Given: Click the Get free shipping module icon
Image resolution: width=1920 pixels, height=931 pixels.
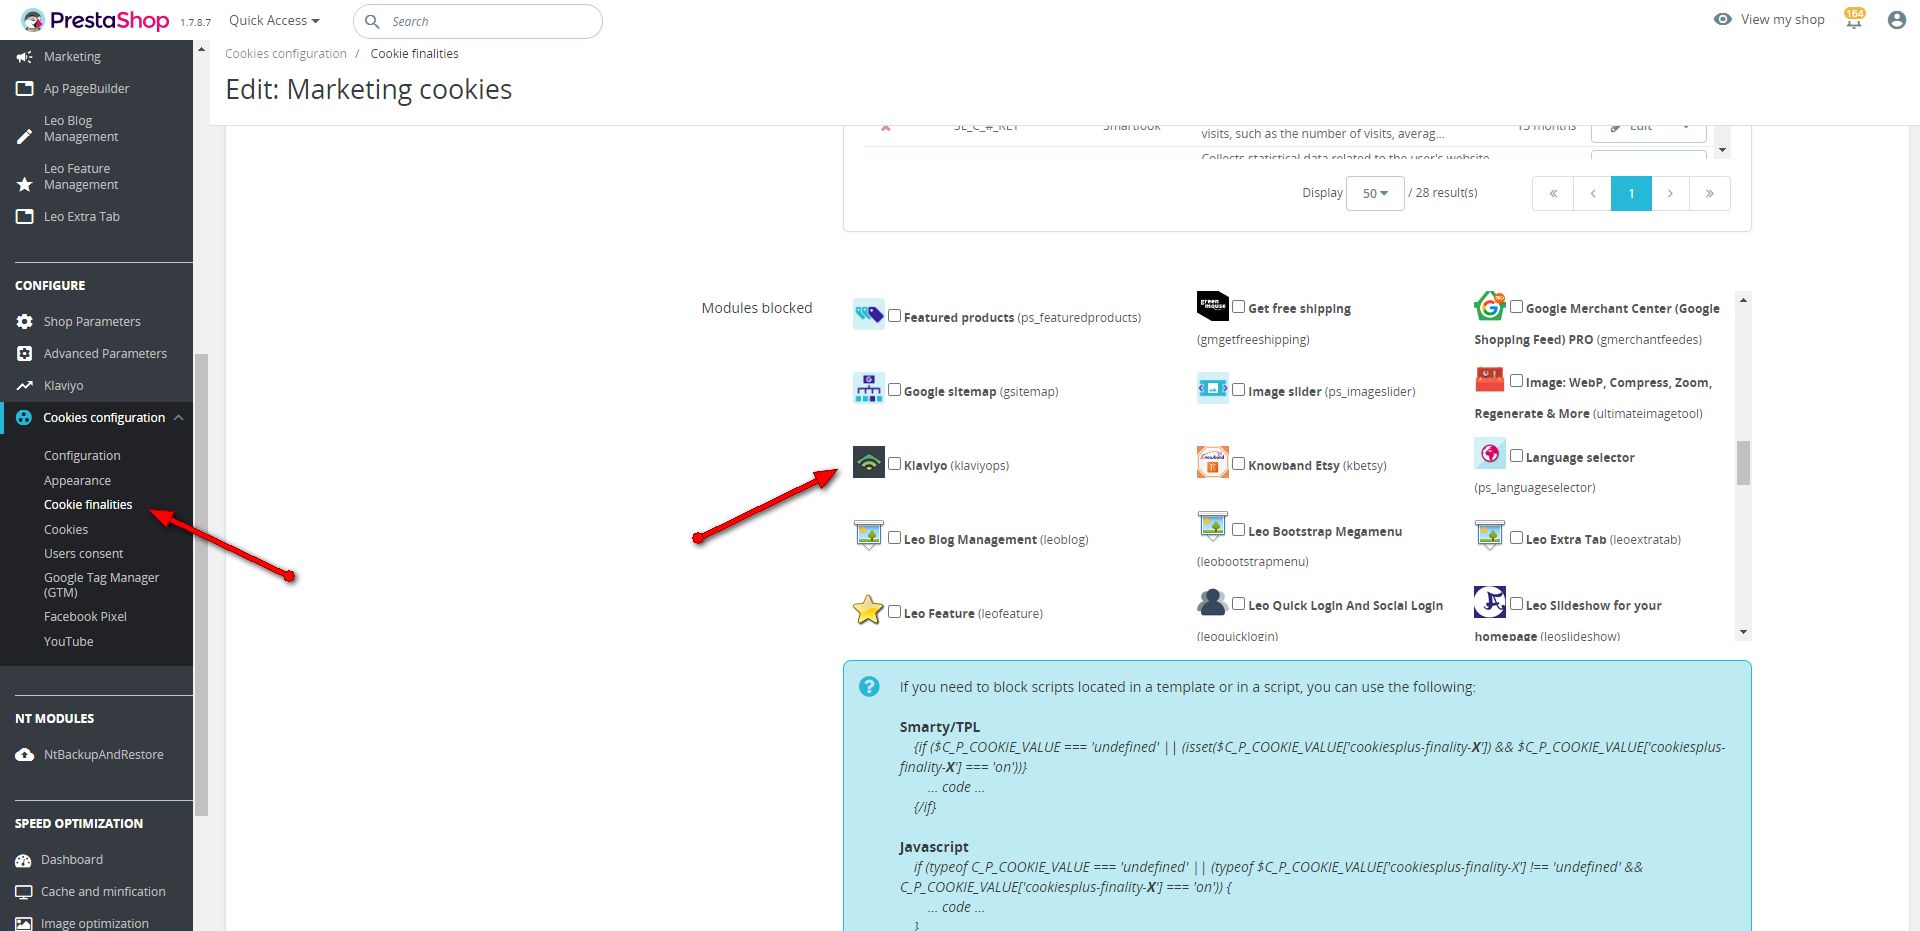Looking at the screenshot, I should pos(1212,305).
